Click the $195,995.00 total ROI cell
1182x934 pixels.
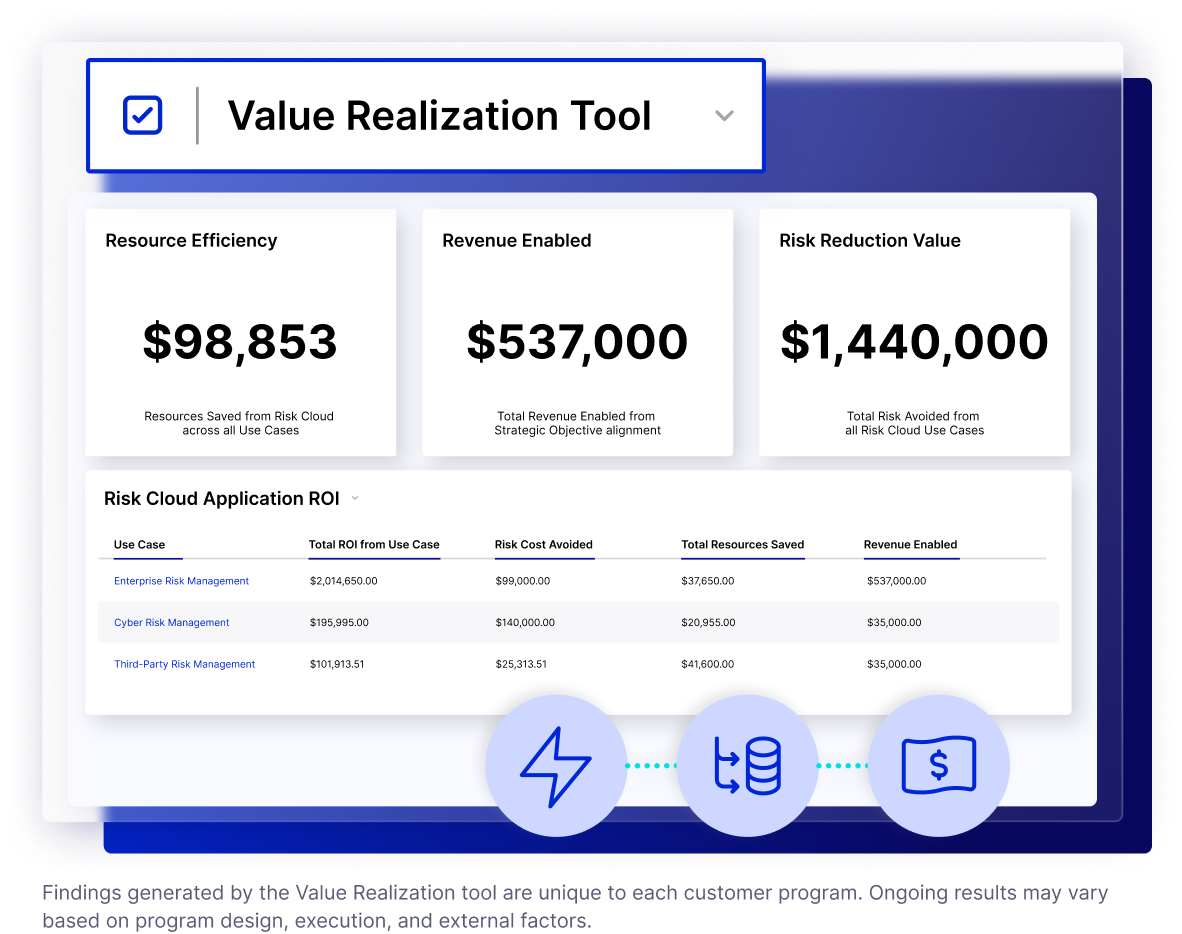tap(339, 623)
